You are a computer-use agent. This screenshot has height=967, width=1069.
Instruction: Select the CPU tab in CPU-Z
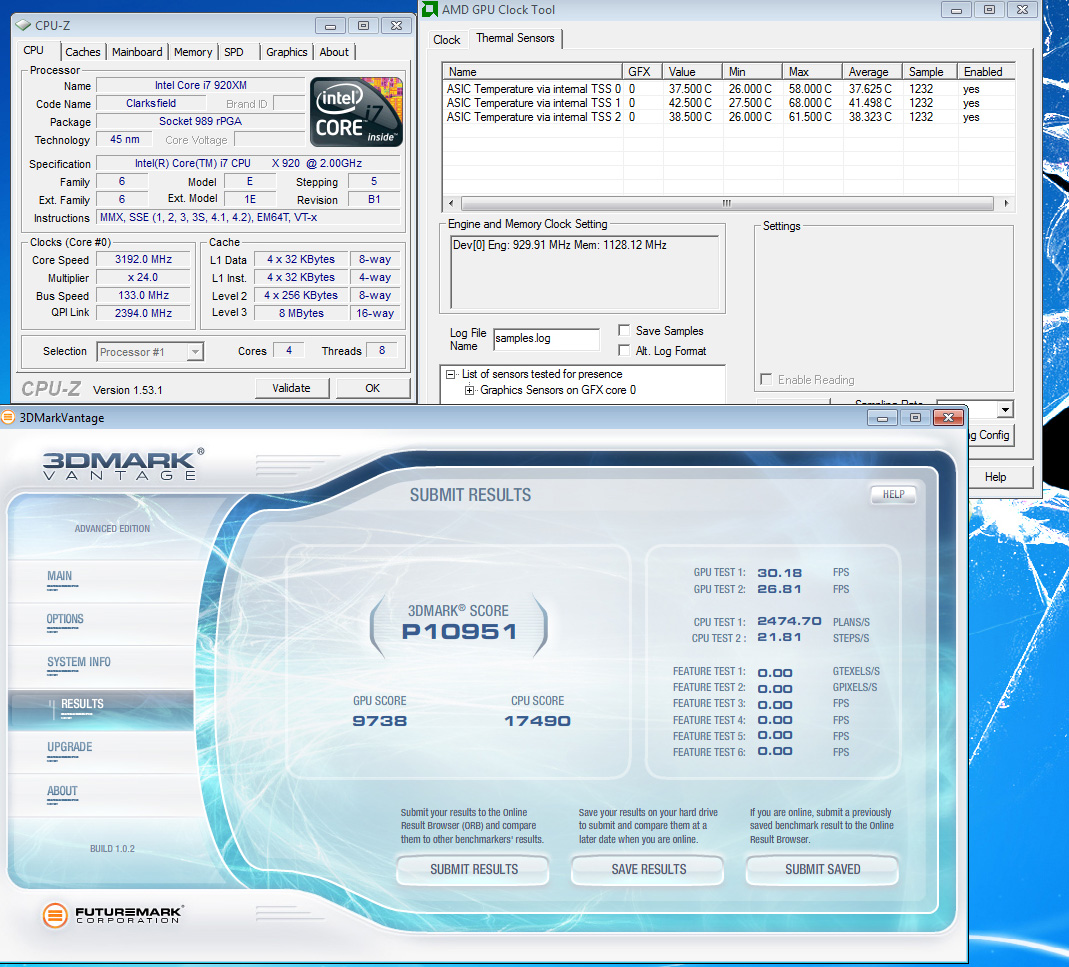pos(33,50)
